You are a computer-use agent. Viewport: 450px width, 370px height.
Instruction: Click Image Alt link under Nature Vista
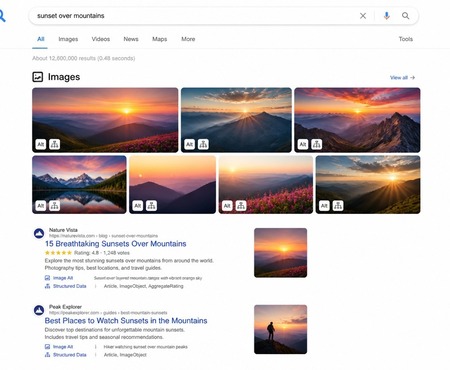[x=63, y=278]
